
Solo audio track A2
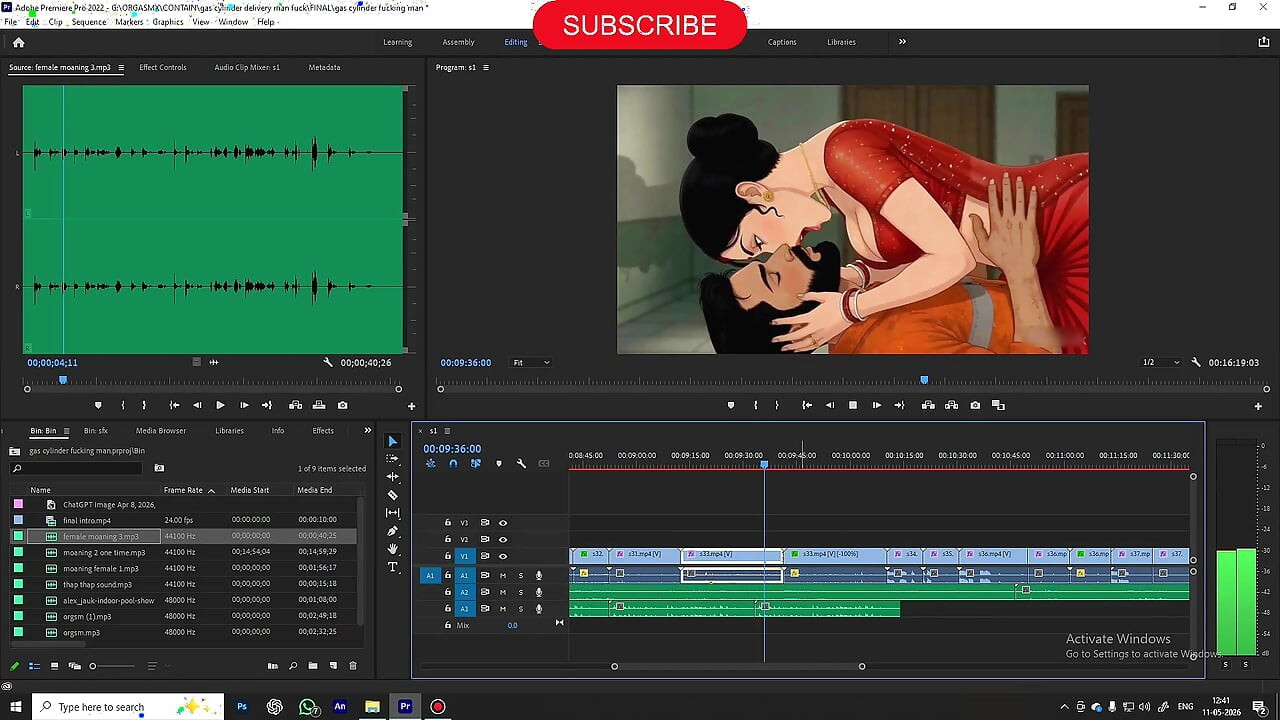click(520, 592)
